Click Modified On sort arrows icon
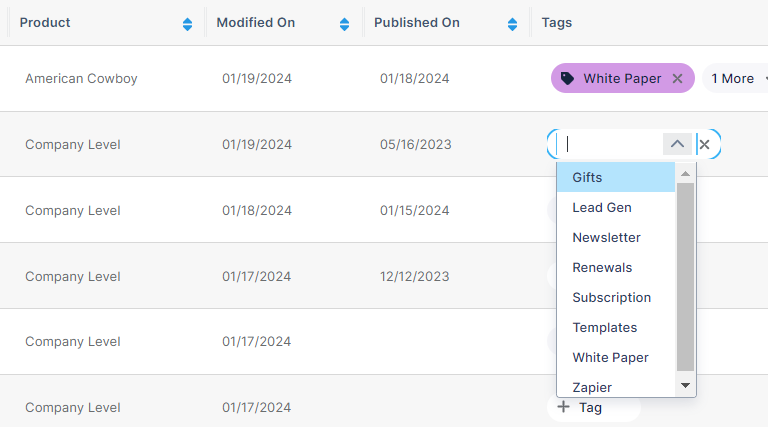768x427 pixels. [345, 24]
